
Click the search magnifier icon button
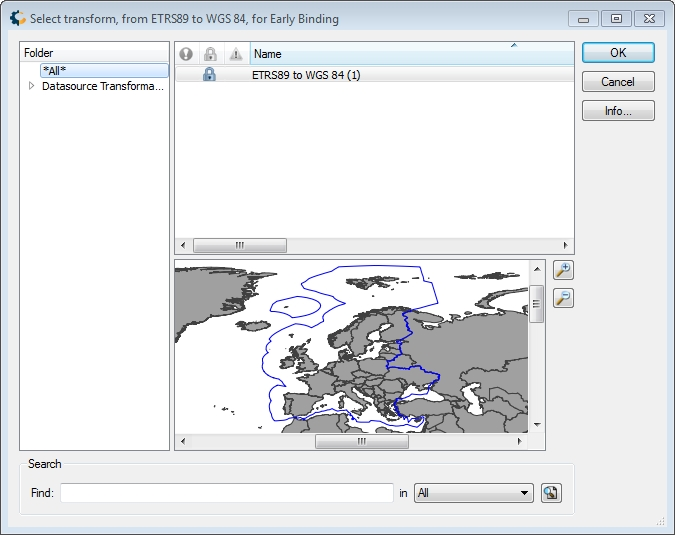click(x=551, y=493)
